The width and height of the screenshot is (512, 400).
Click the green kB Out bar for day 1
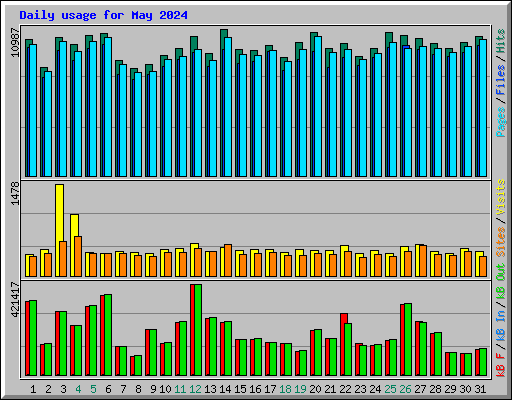click(33, 338)
